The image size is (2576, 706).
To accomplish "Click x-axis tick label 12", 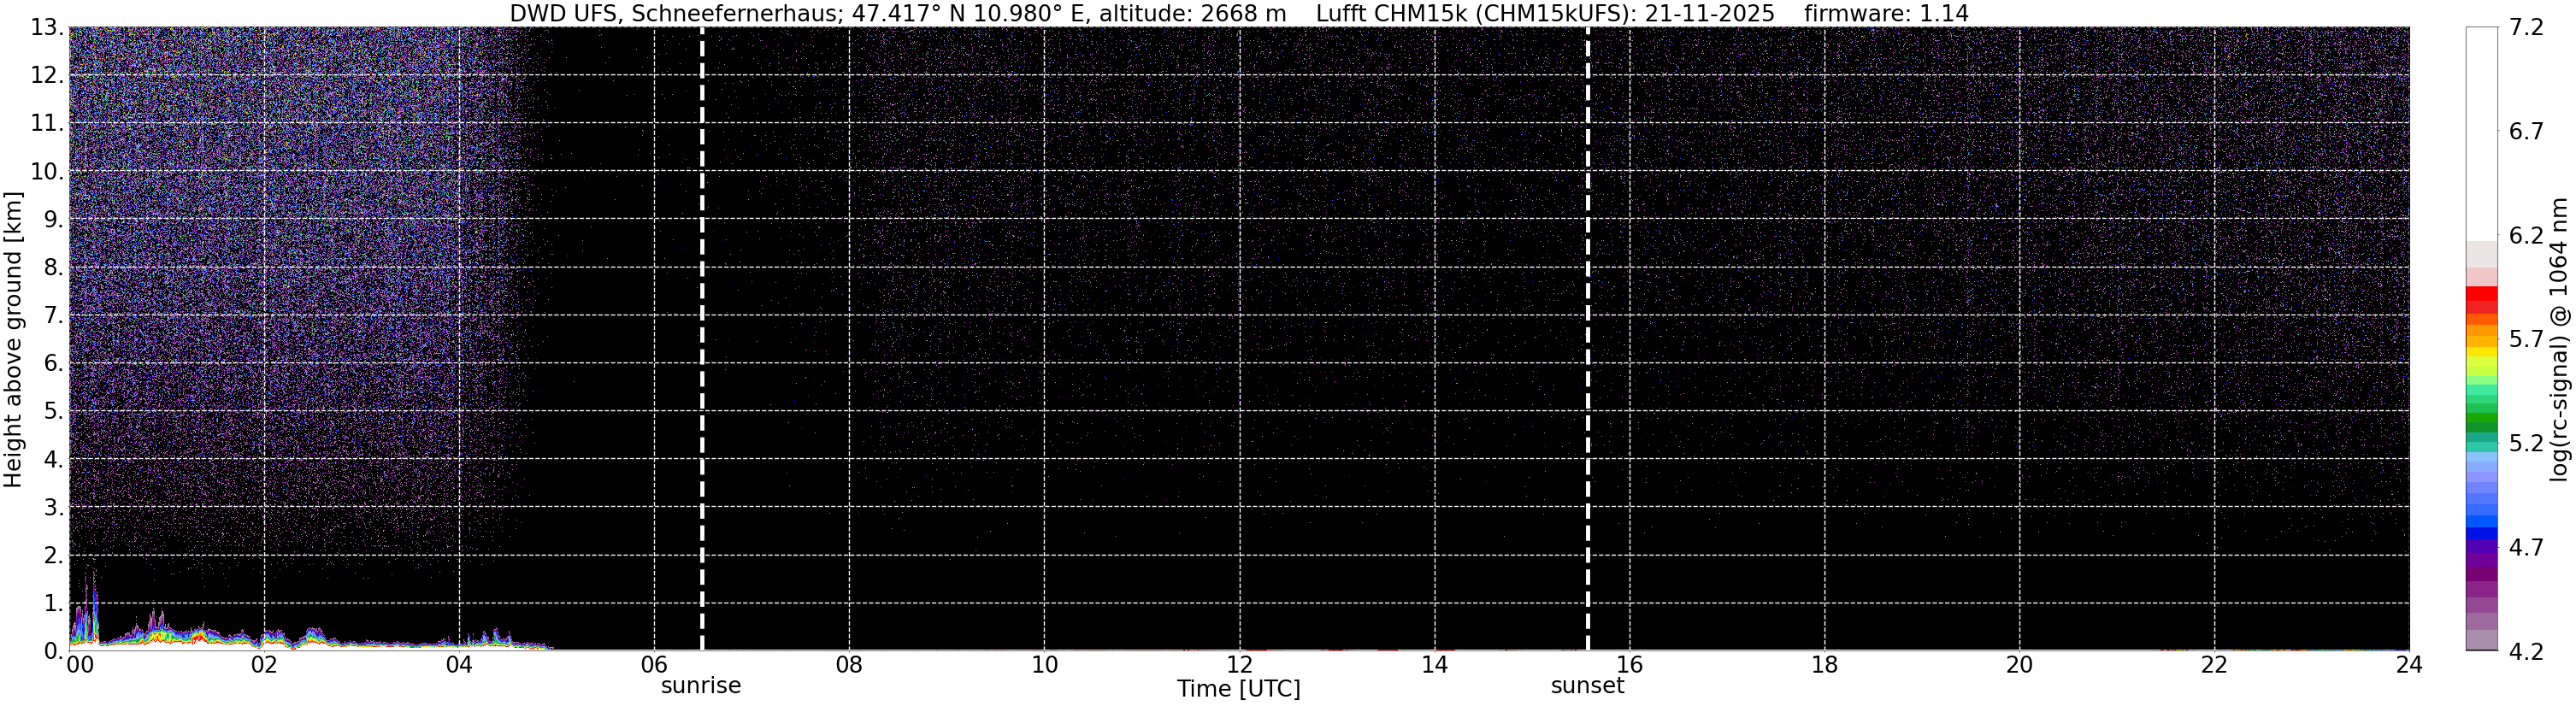I will [x=1239, y=665].
